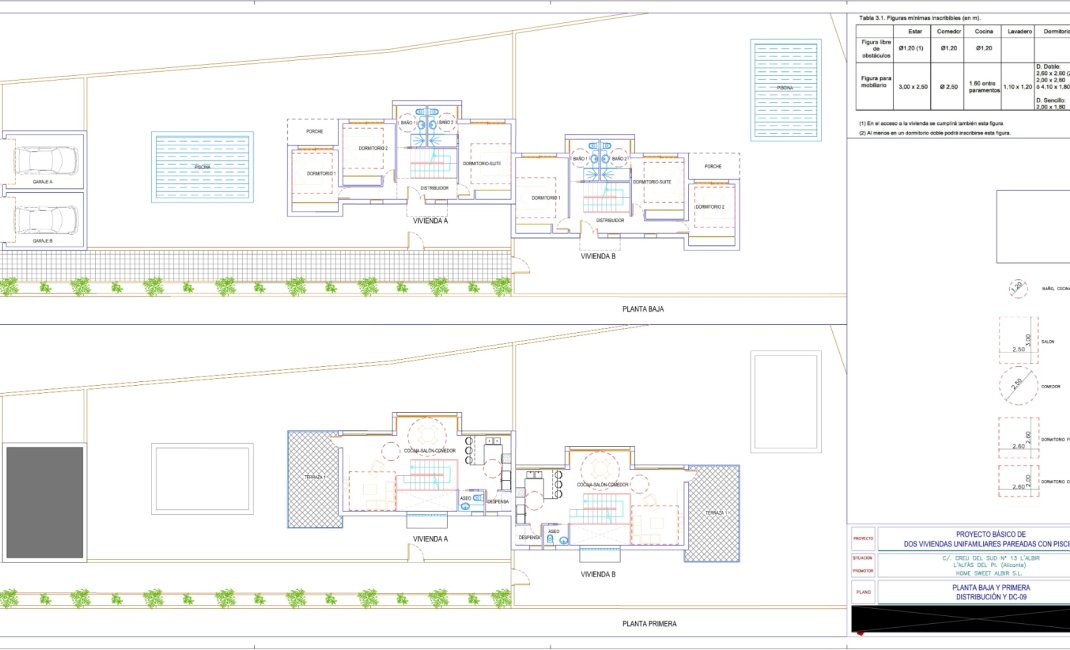This screenshot has width=1070, height=650.
Task: Select round dining table symbol in Vivienda B
Action: tap(600, 468)
